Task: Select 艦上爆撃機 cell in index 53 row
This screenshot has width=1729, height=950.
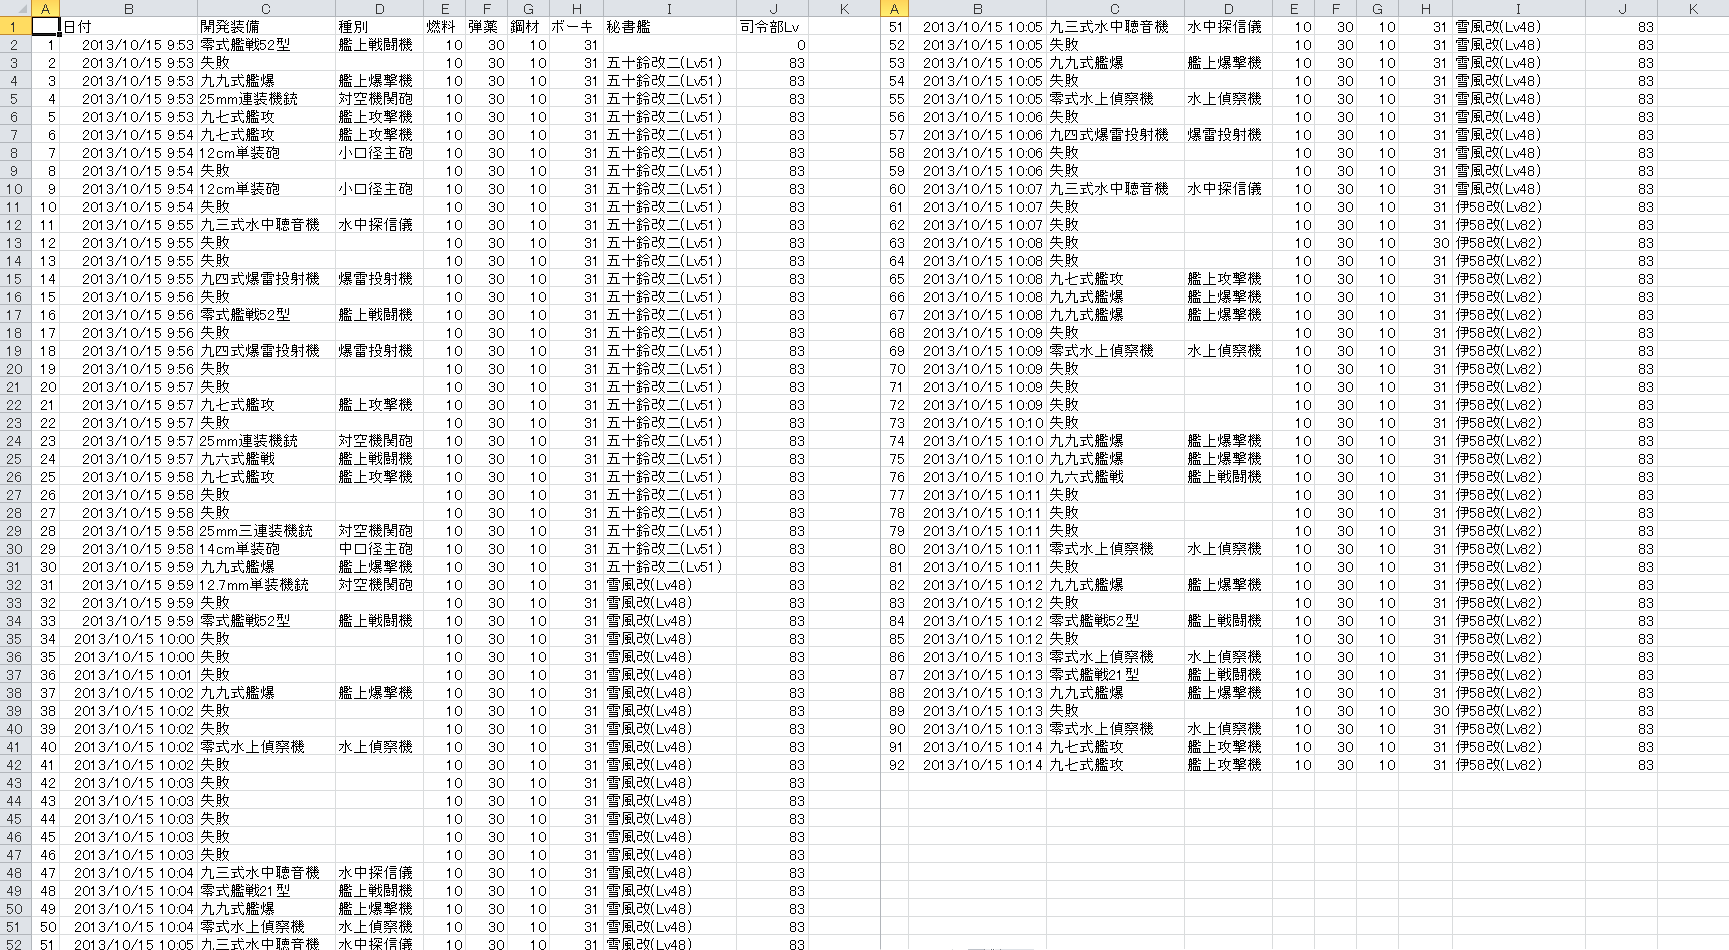Action: click(x=1229, y=63)
